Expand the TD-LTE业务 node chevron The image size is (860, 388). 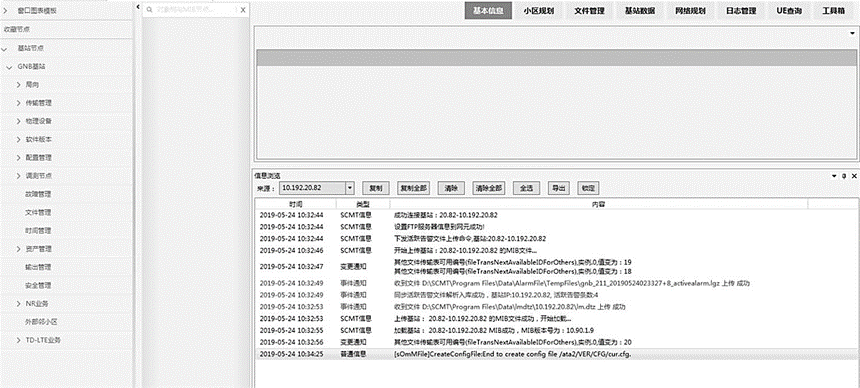pos(18,340)
